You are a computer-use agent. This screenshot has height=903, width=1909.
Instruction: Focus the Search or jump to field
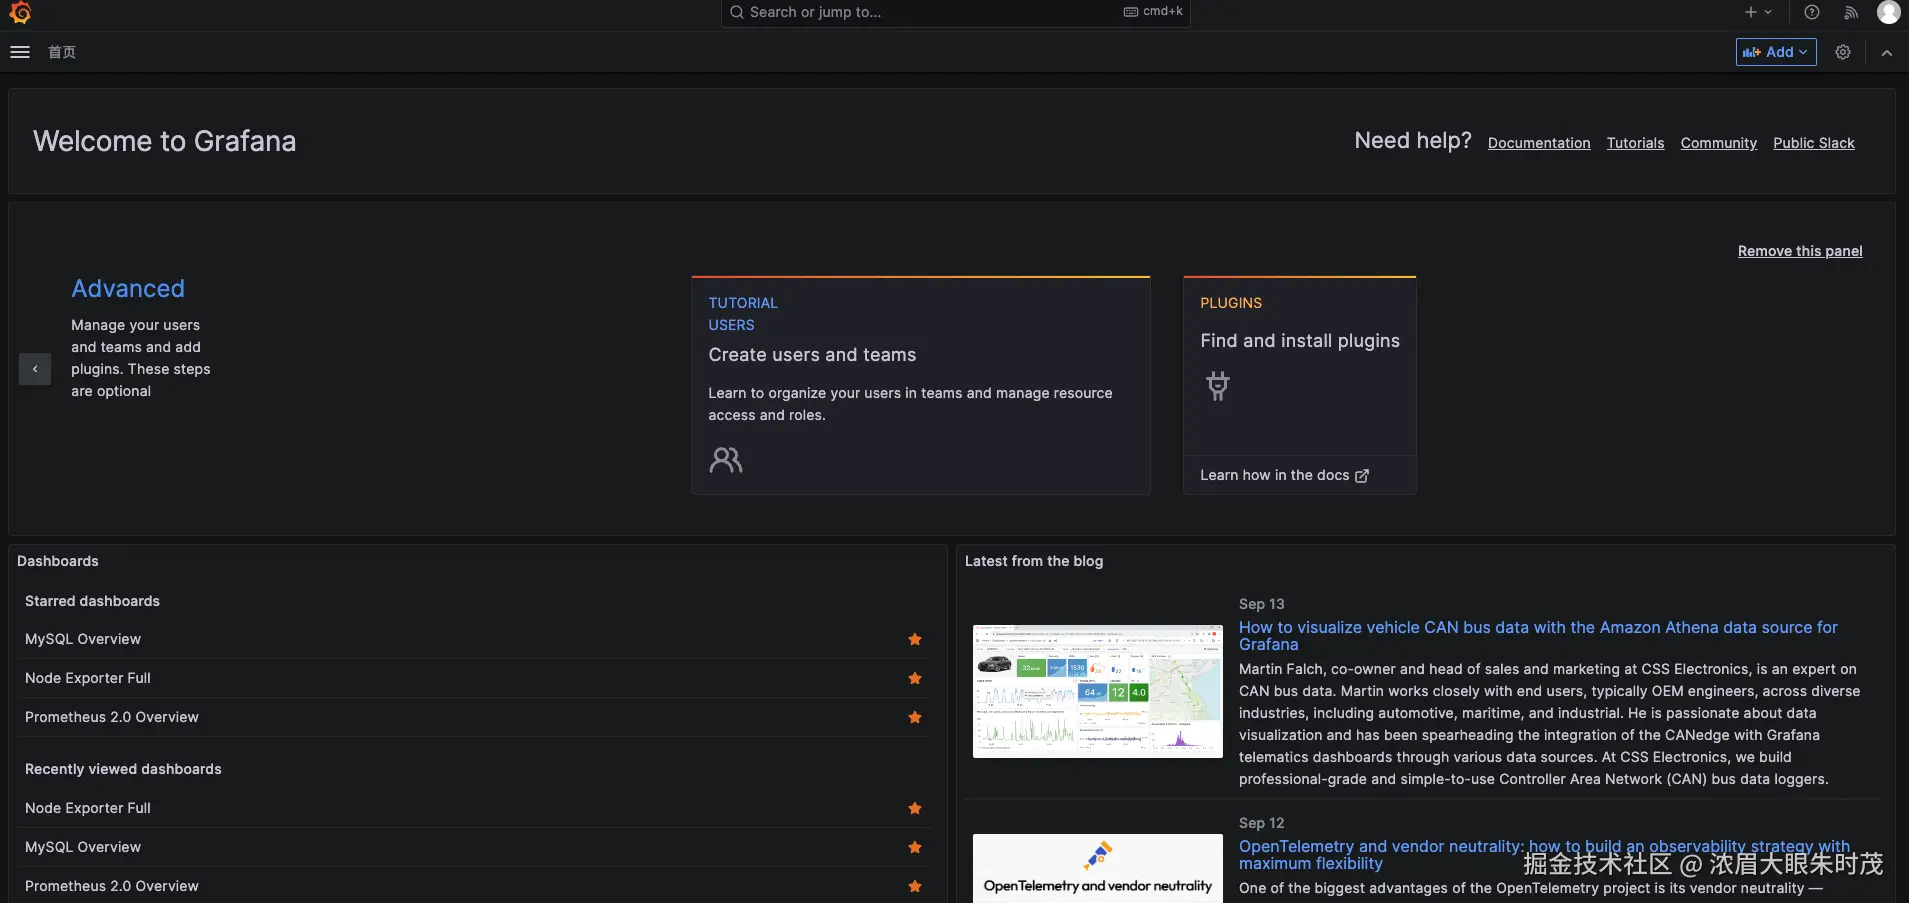tap(930, 12)
